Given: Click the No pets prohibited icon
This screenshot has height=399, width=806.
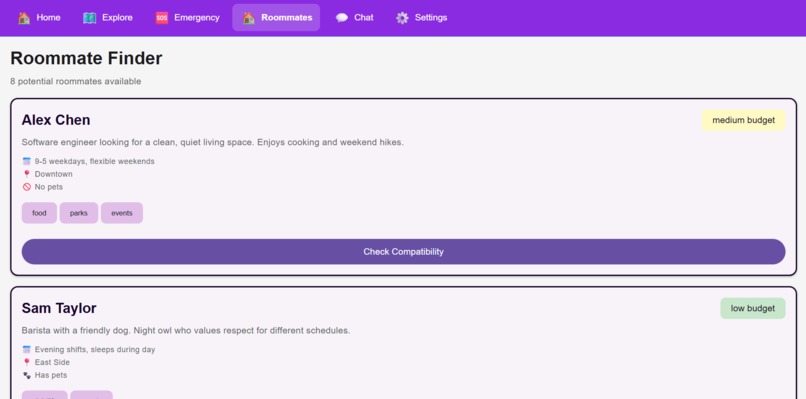Looking at the screenshot, I should (x=27, y=187).
